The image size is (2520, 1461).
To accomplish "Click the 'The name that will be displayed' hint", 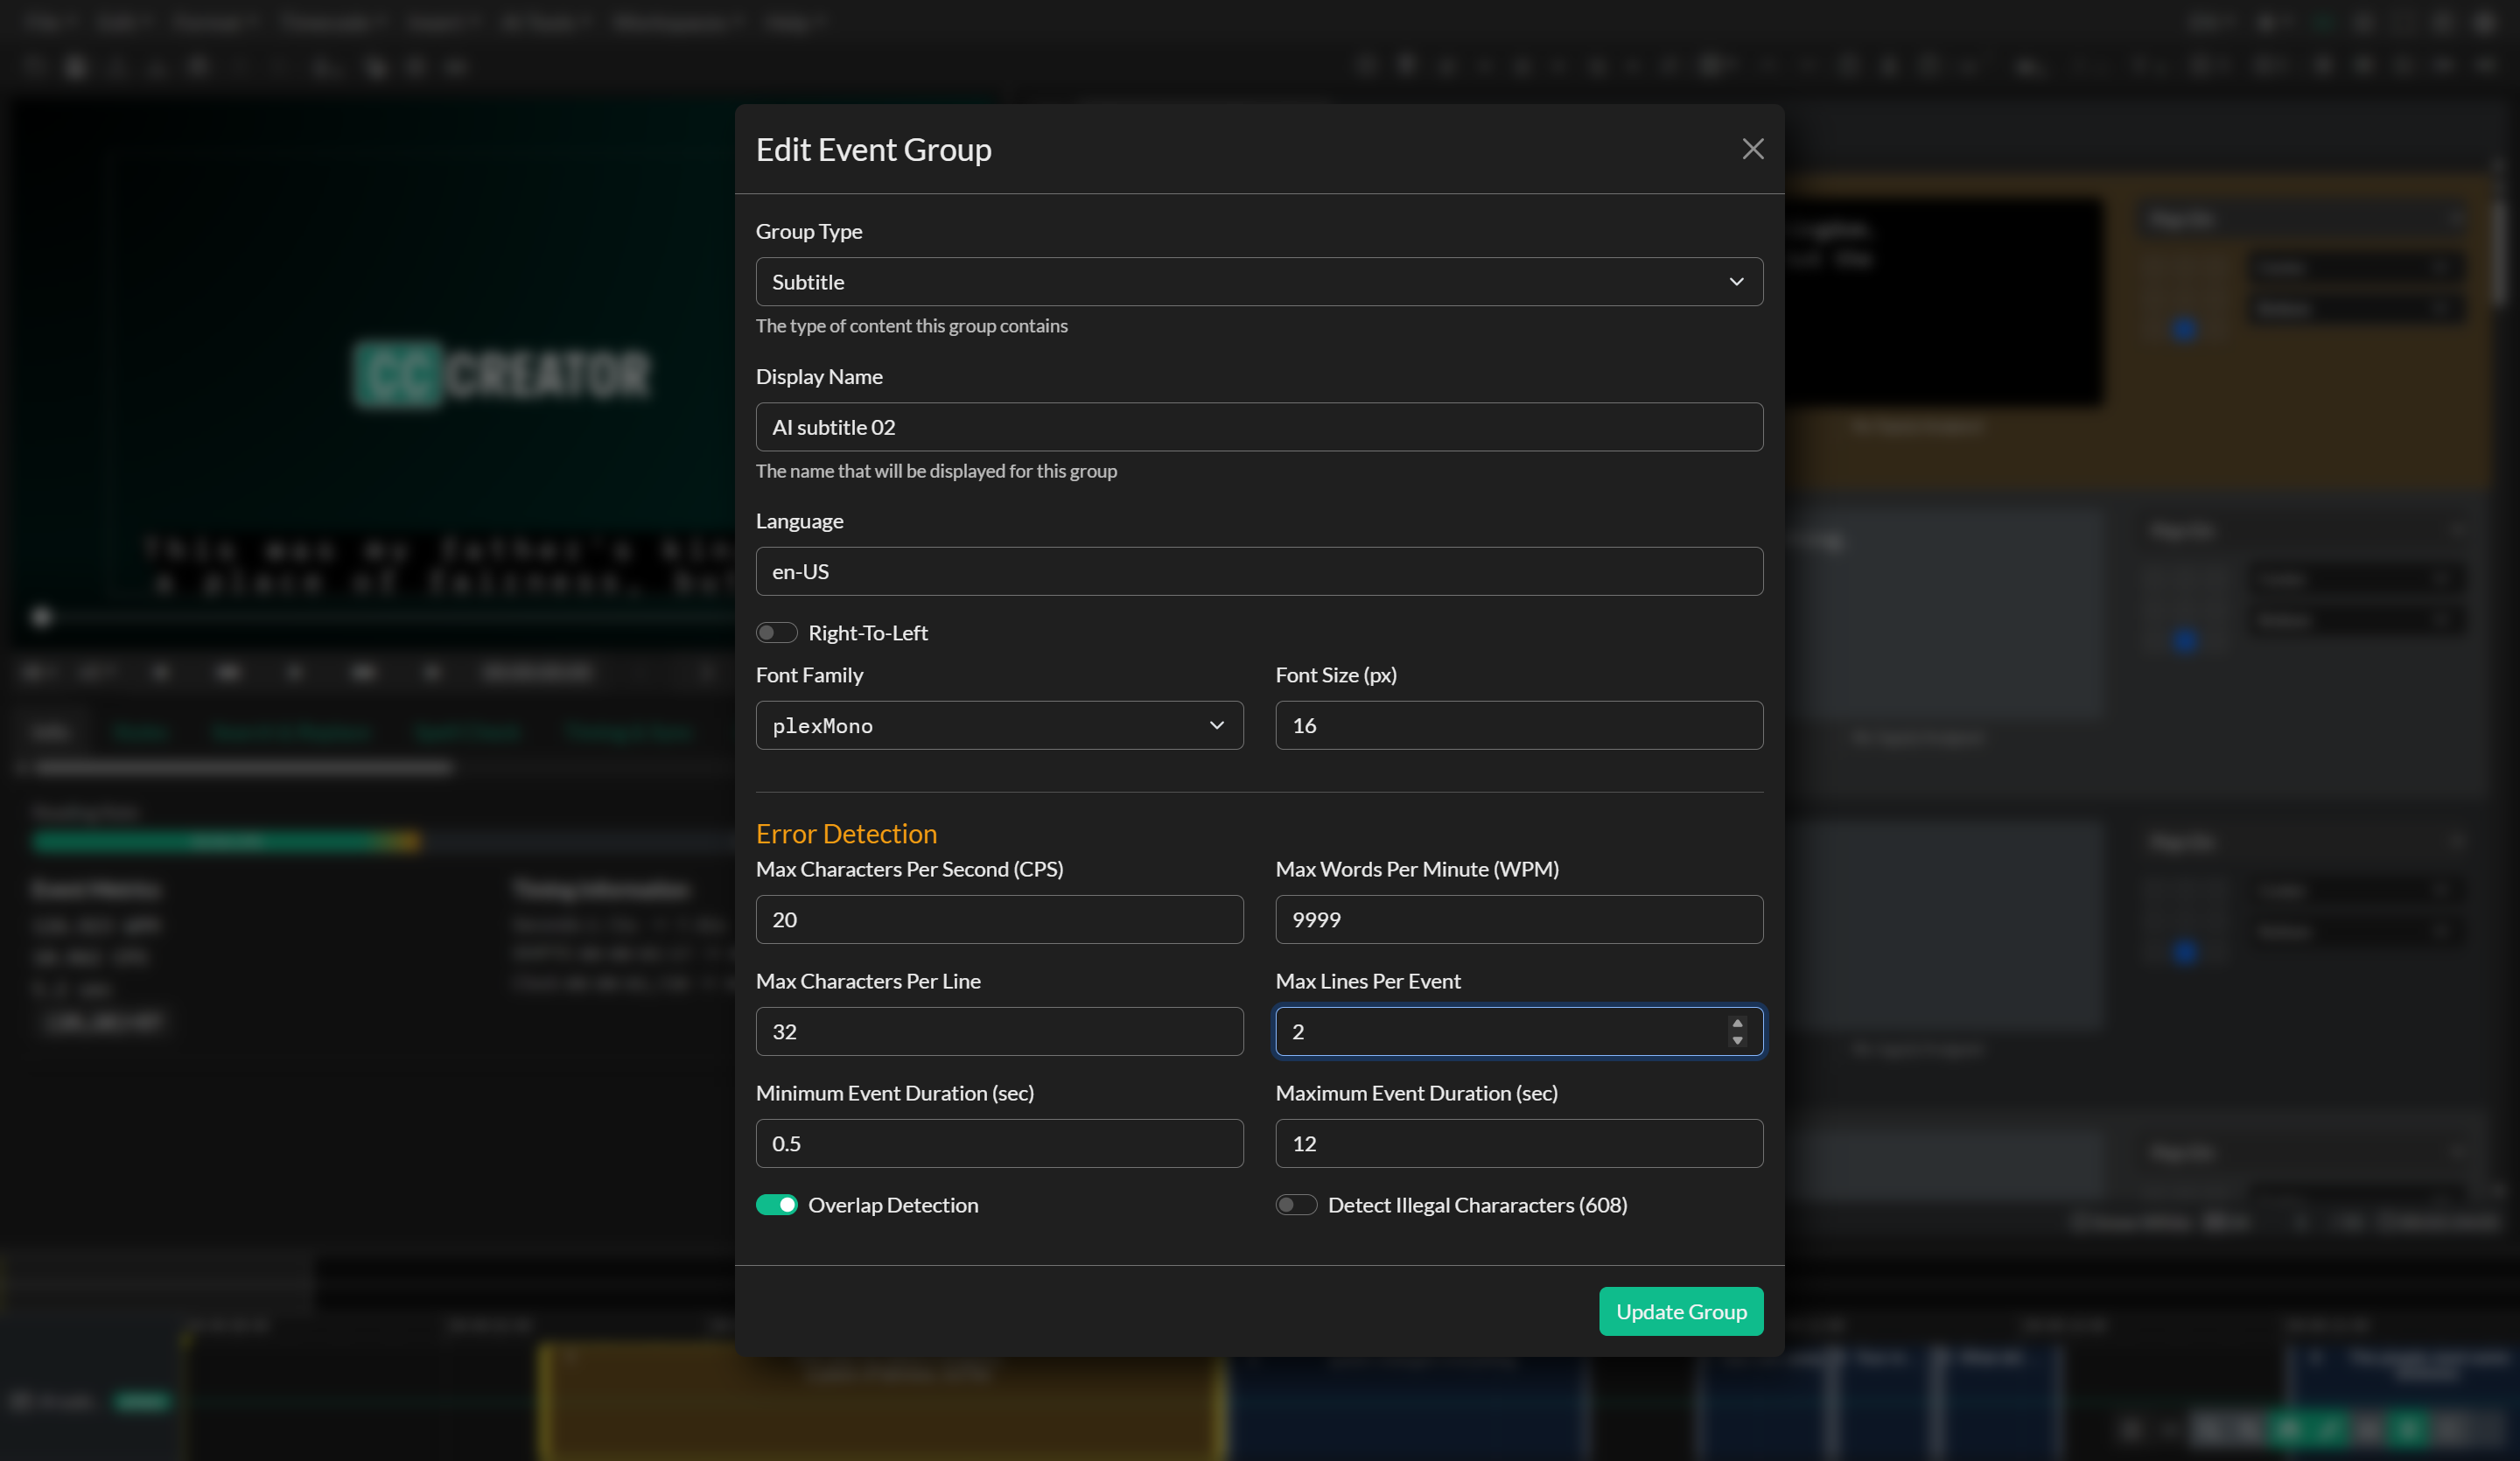I will pyautogui.click(x=936, y=471).
